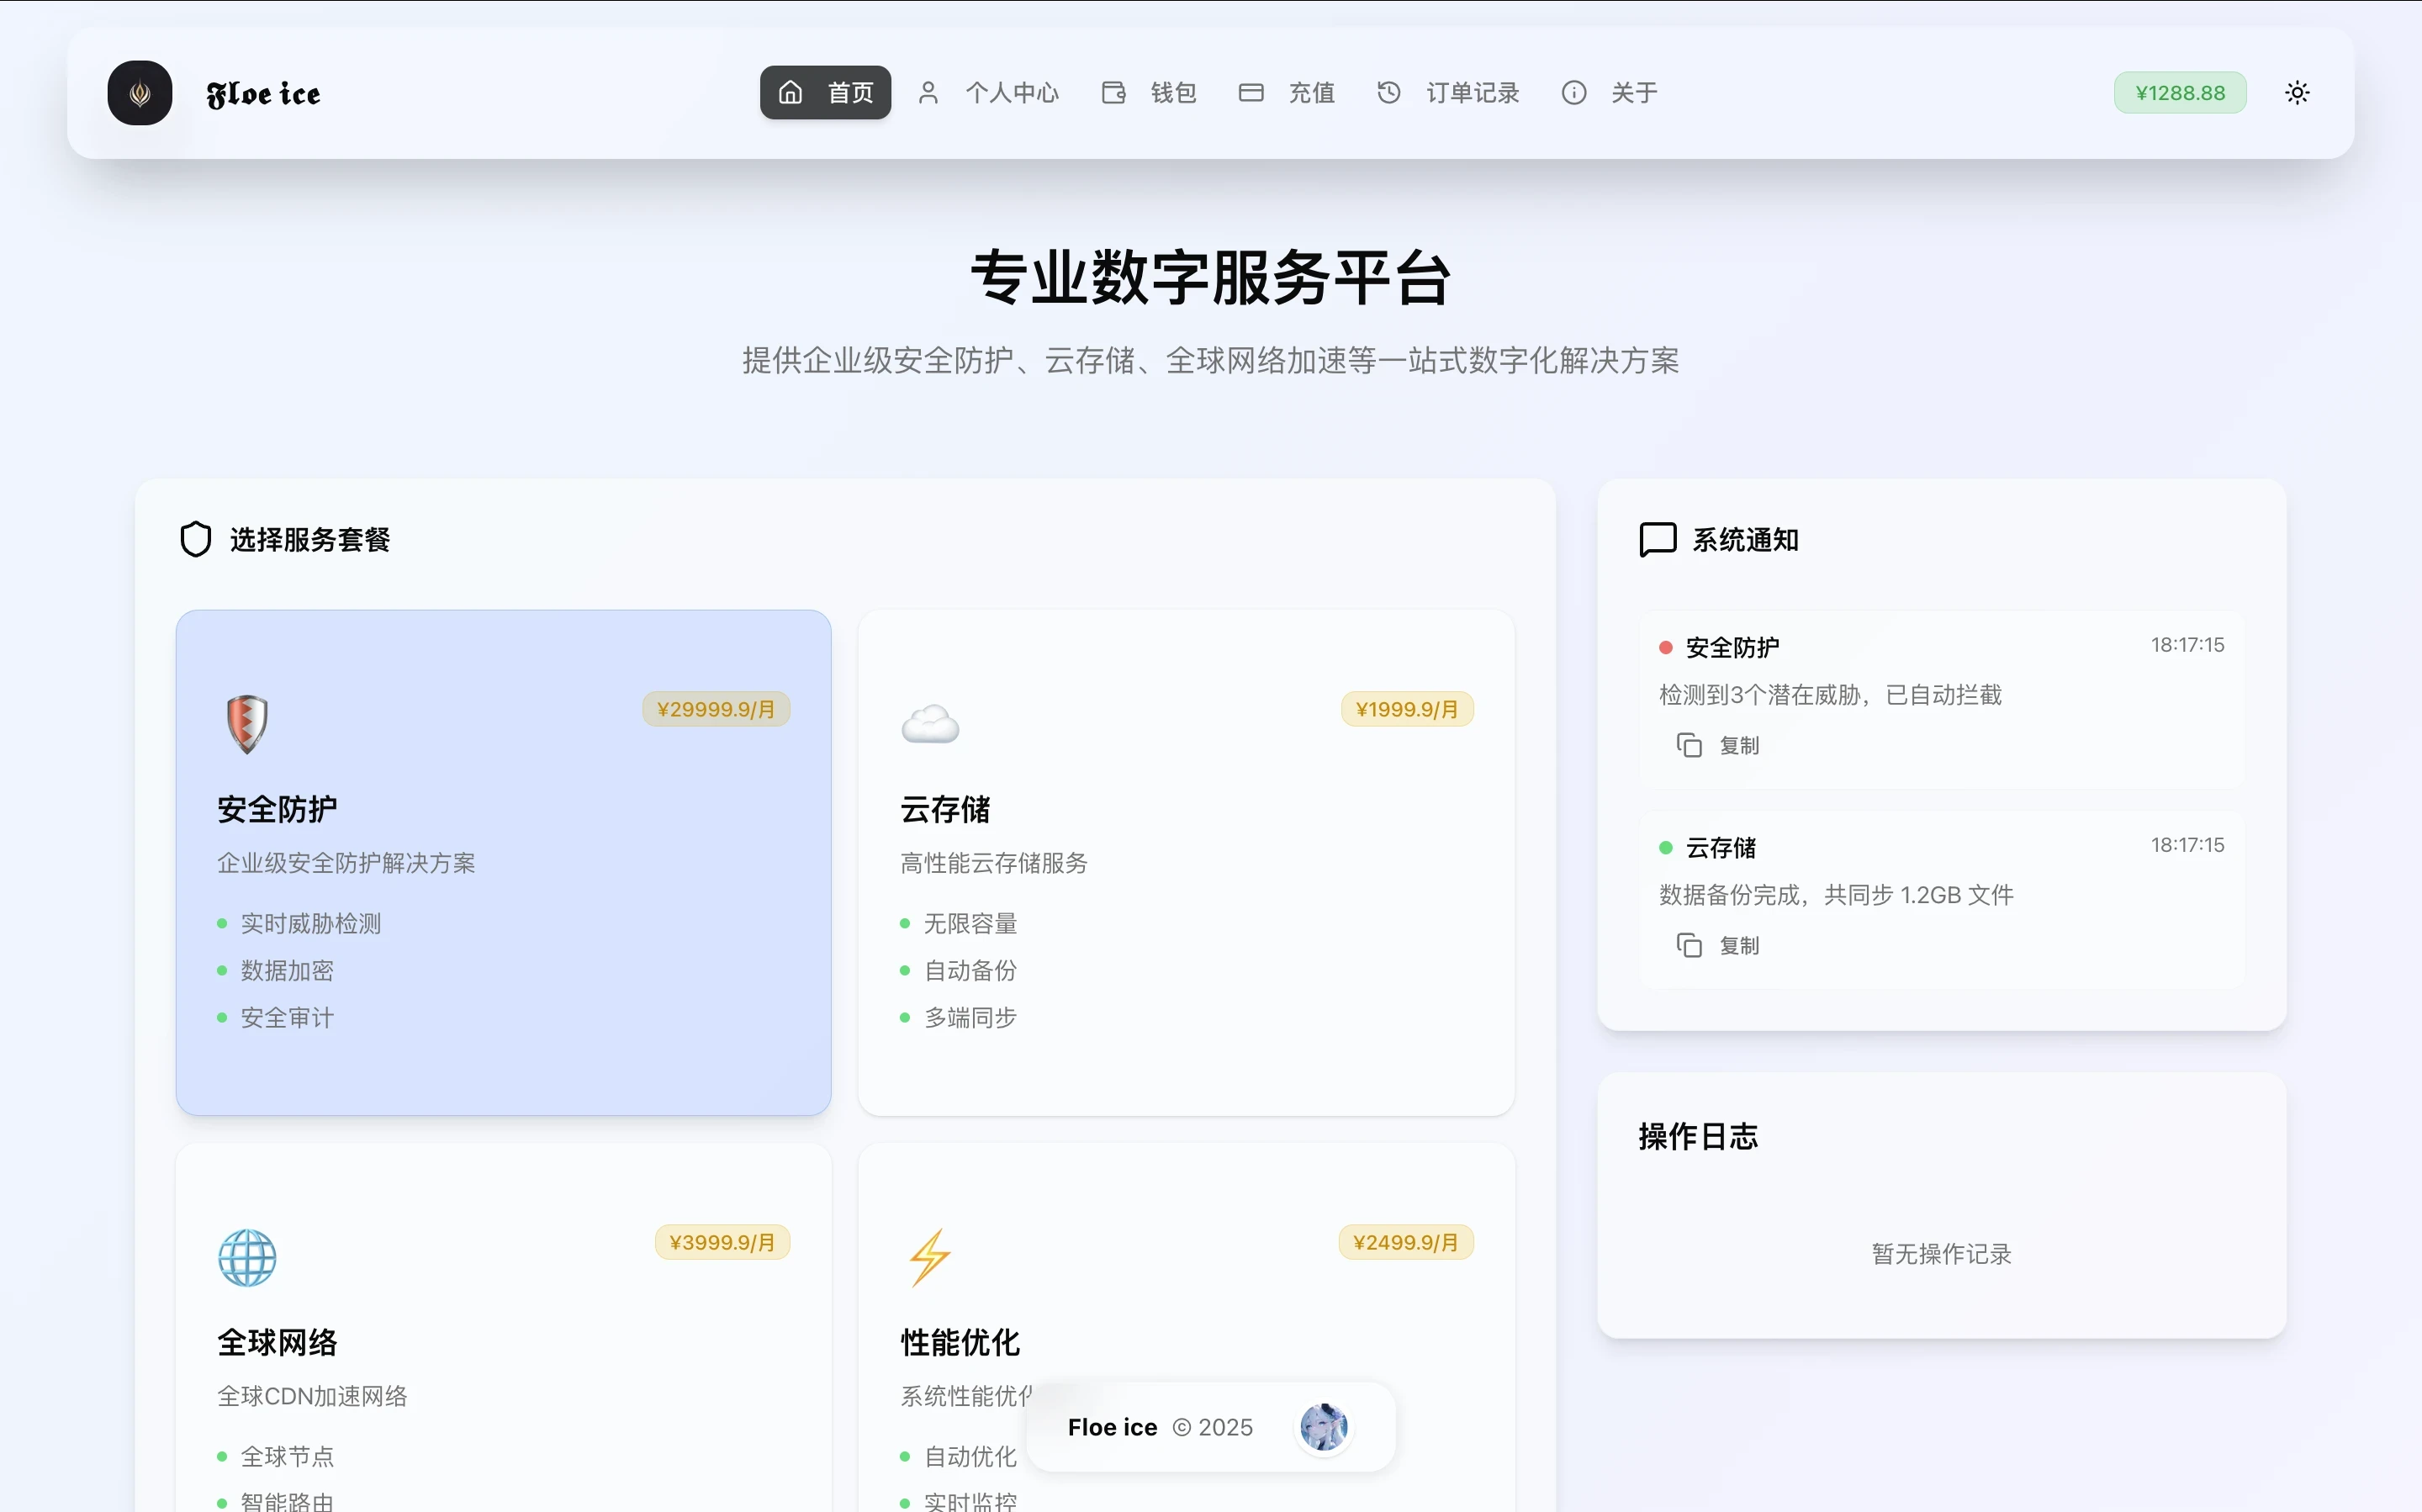Screen dimensions: 2422x1512
Task: Open 订单记录 order history
Action: [1448, 93]
